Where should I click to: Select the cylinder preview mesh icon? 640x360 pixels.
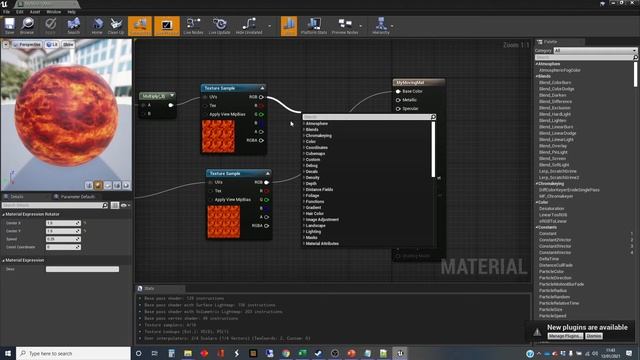(x=89, y=185)
